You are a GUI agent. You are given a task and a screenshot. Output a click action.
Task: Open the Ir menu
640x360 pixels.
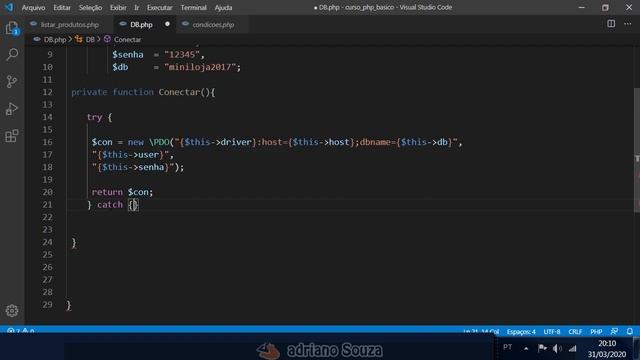click(x=137, y=7)
